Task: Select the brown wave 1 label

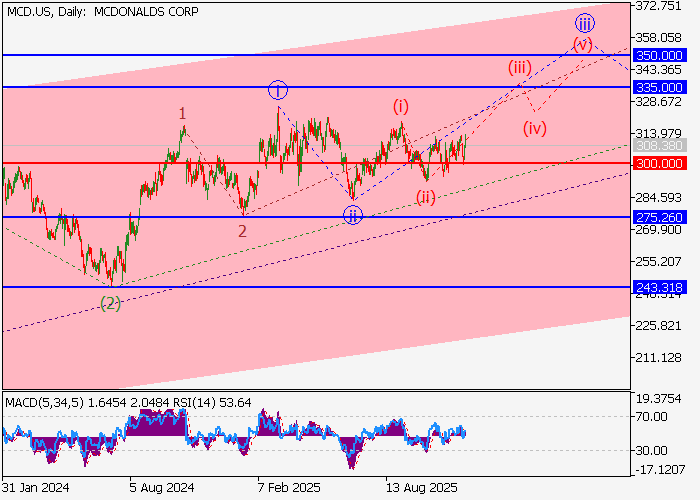Action: tap(182, 113)
